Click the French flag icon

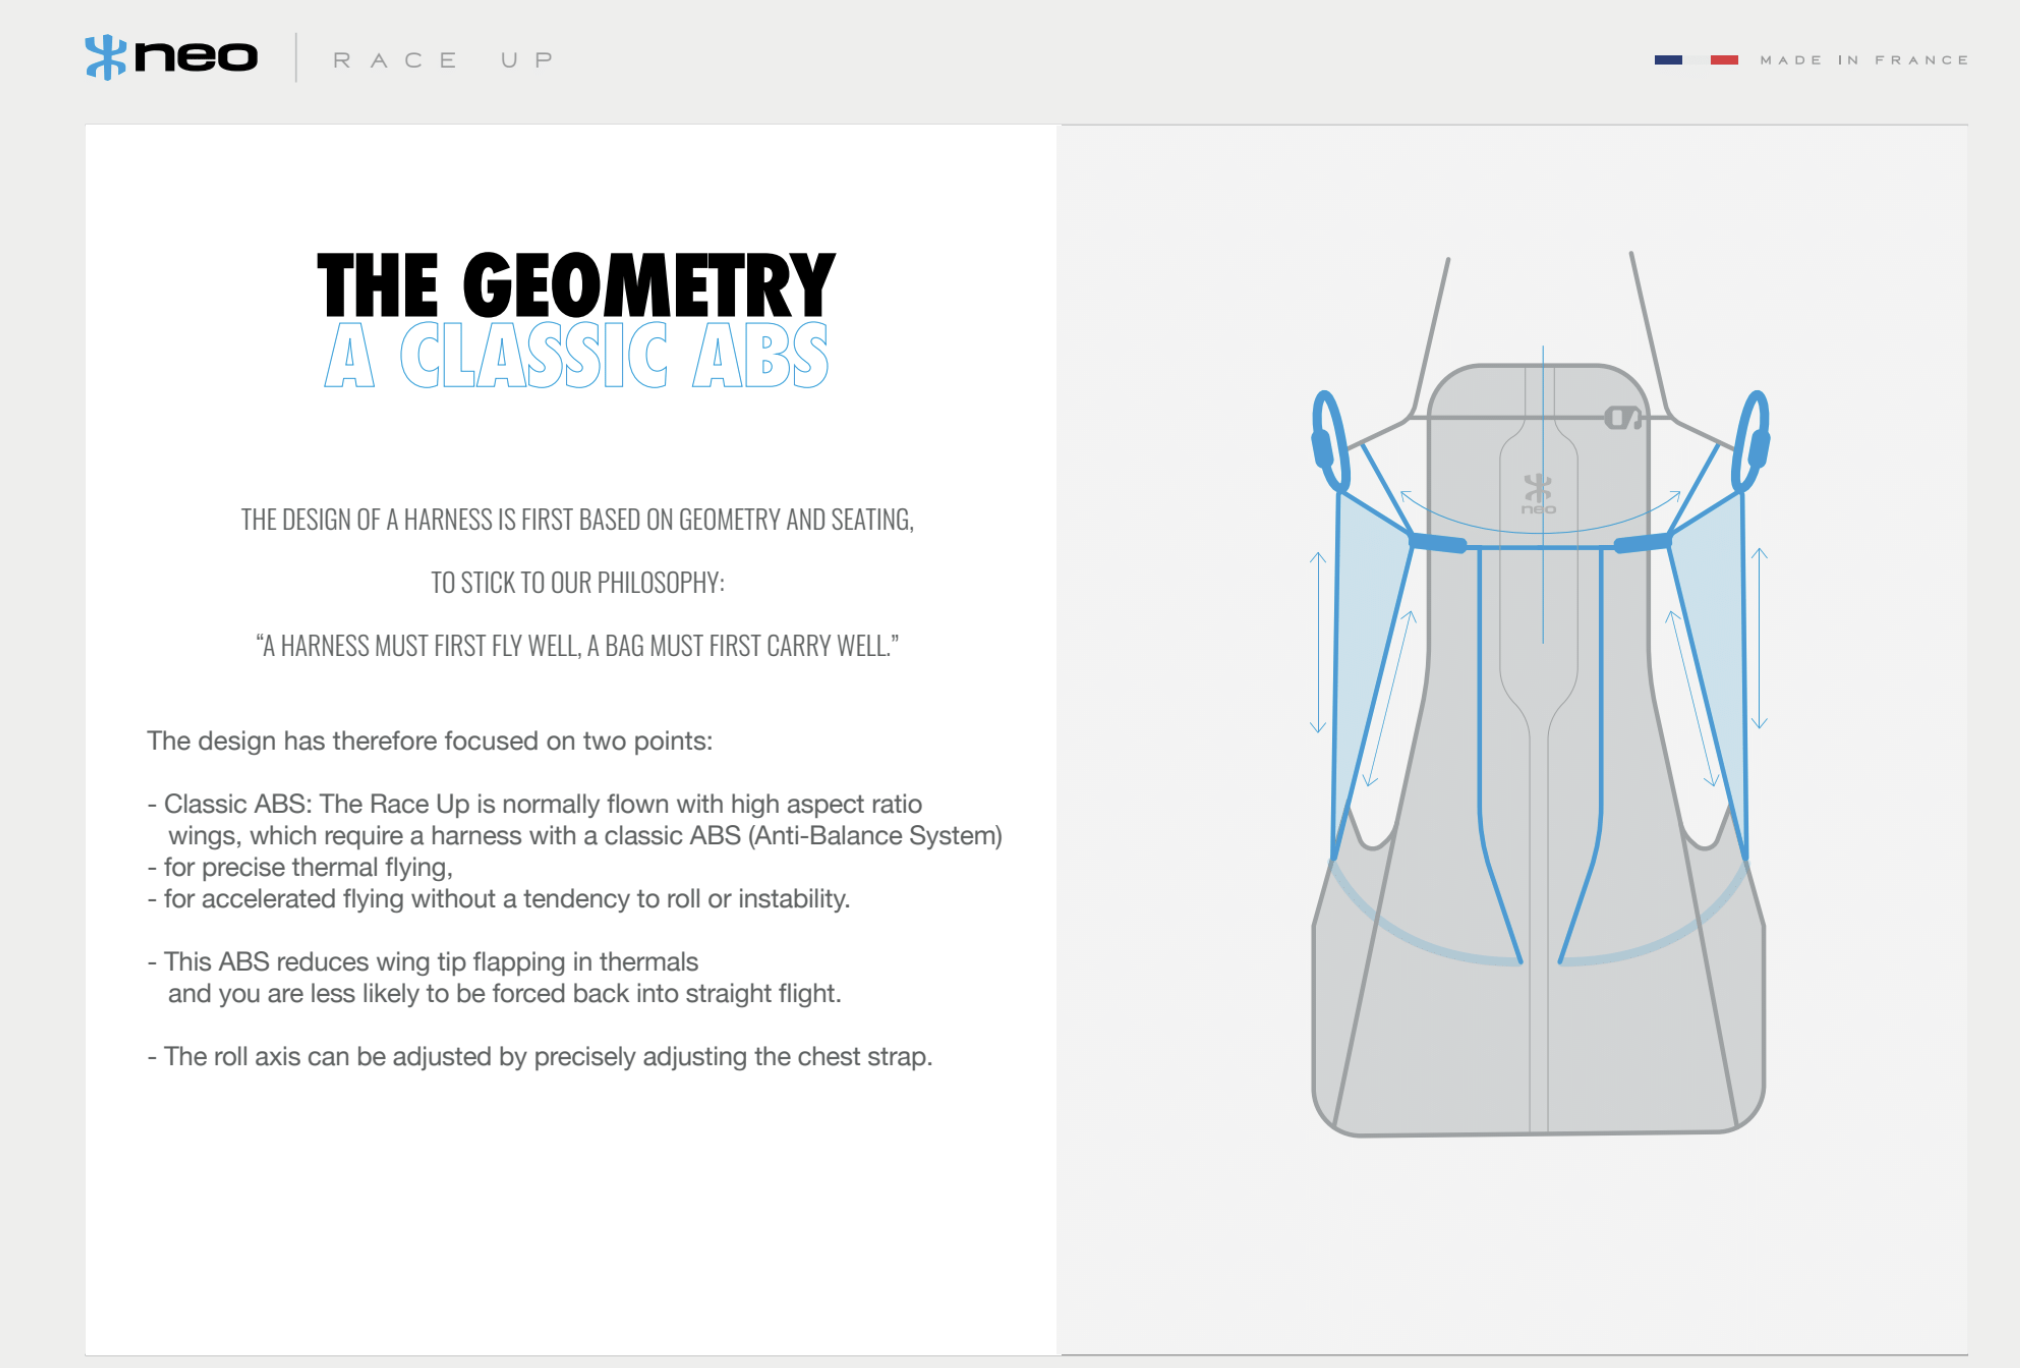(1696, 60)
